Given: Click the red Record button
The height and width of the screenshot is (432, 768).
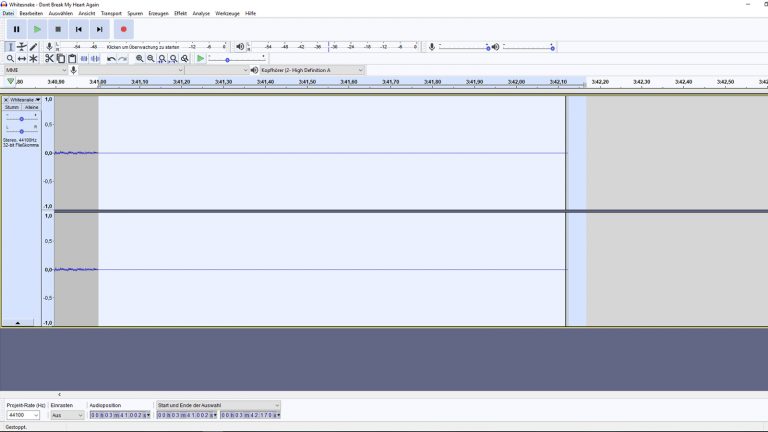Looking at the screenshot, I should (x=123, y=29).
